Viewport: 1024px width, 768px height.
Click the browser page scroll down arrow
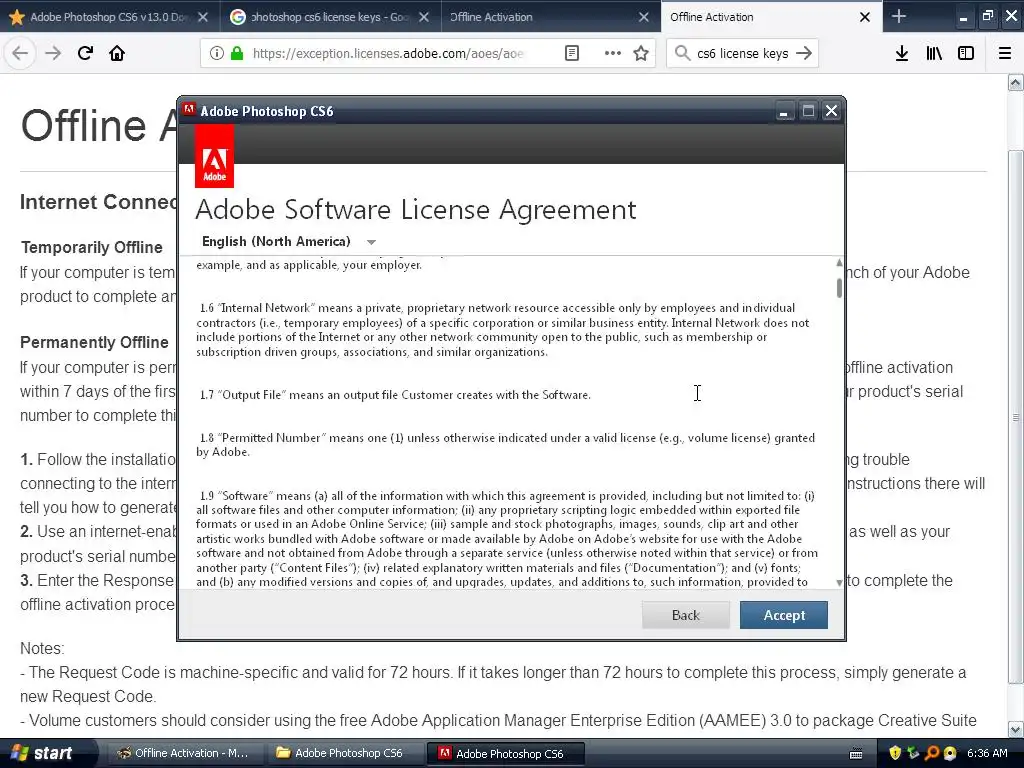click(1016, 729)
